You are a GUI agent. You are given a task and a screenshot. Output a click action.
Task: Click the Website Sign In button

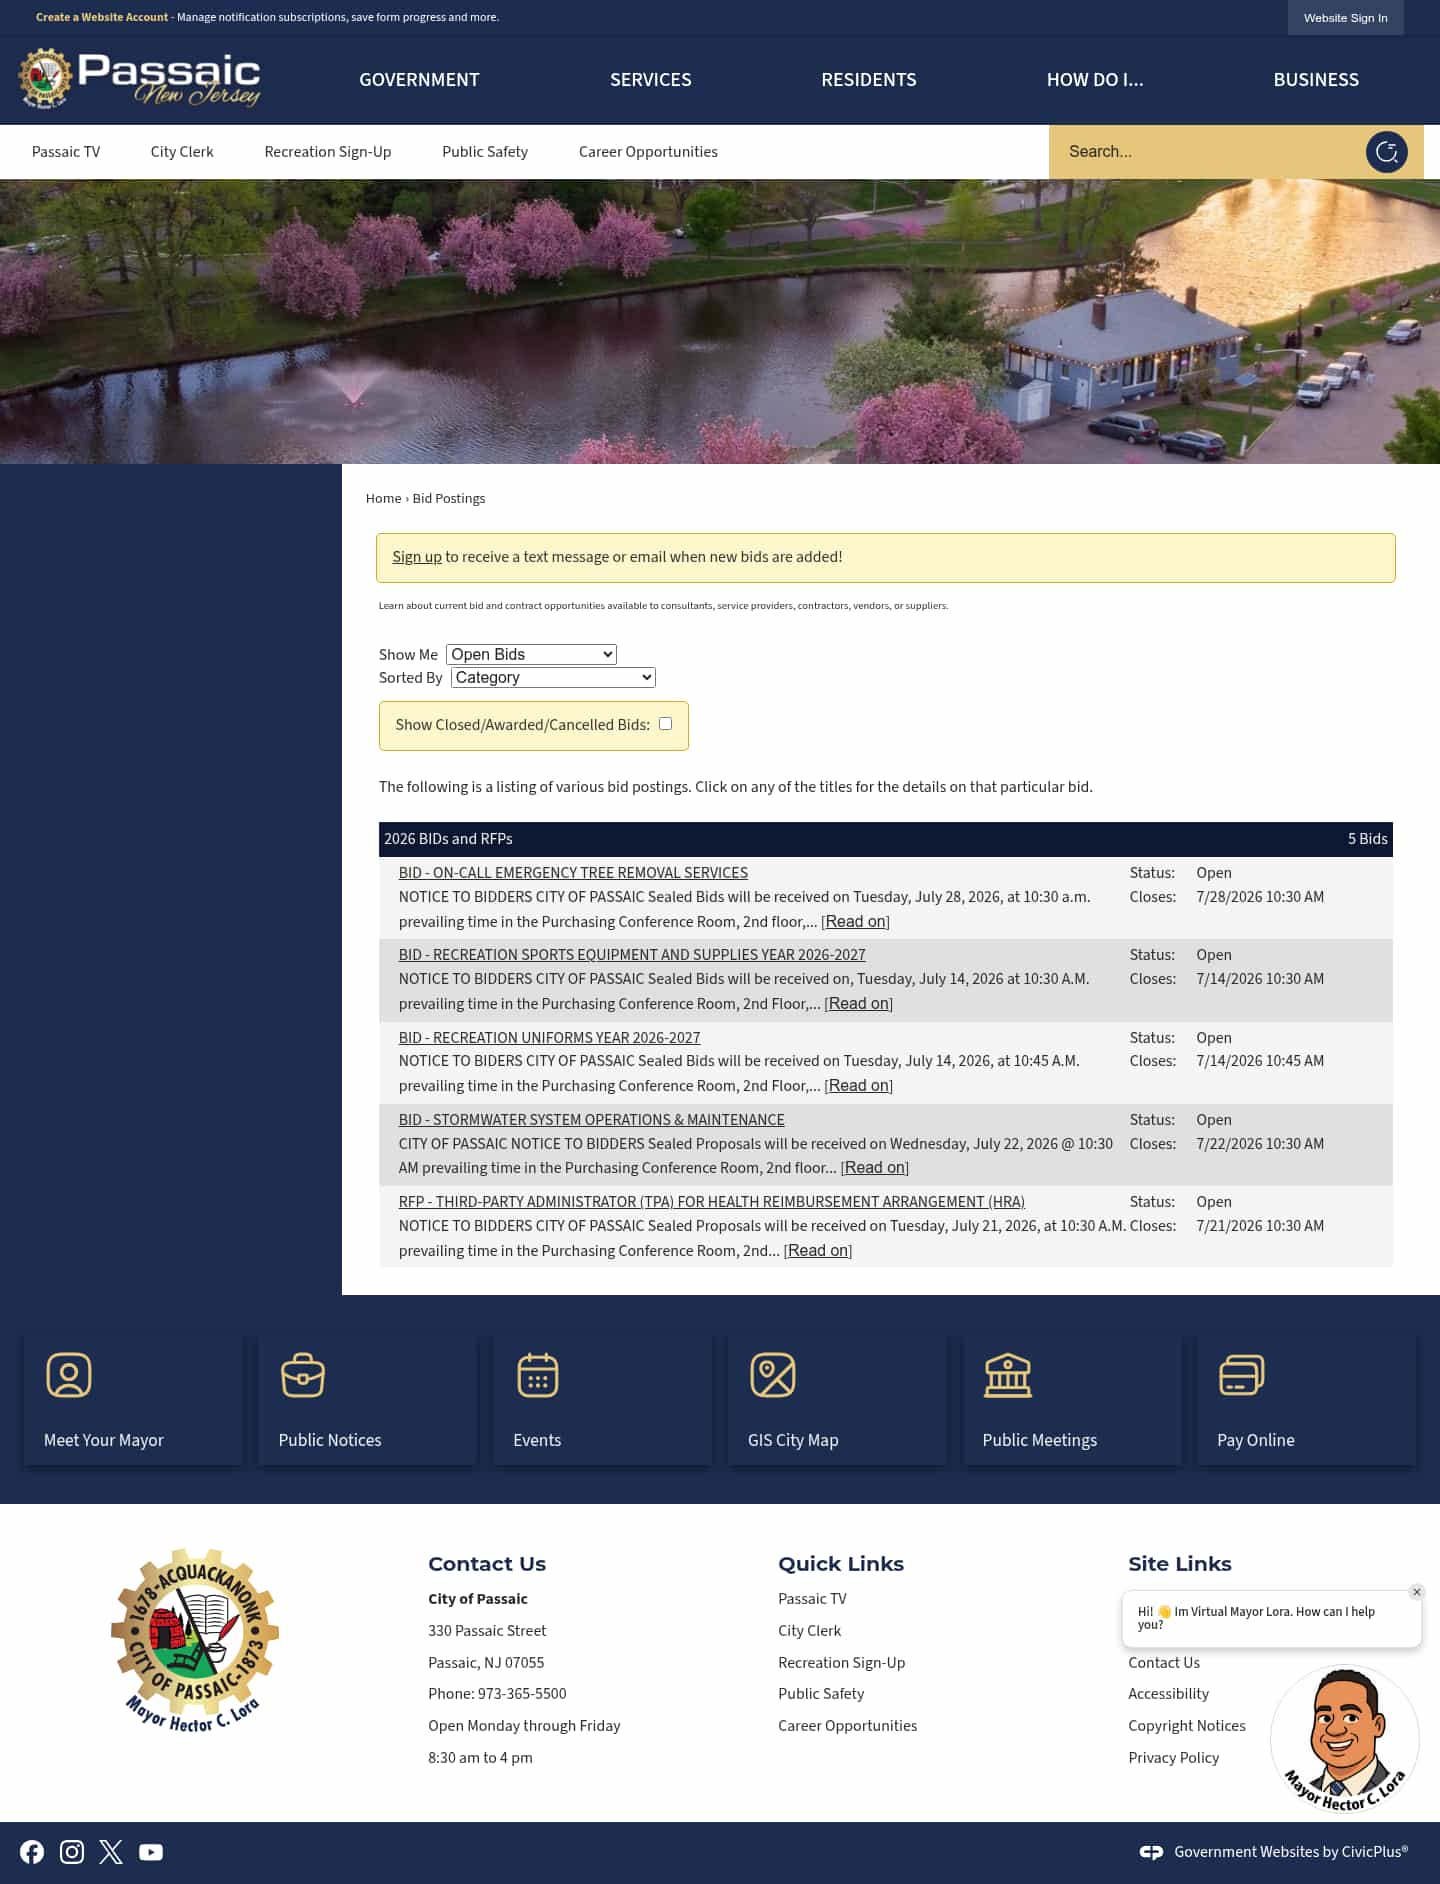click(x=1345, y=18)
